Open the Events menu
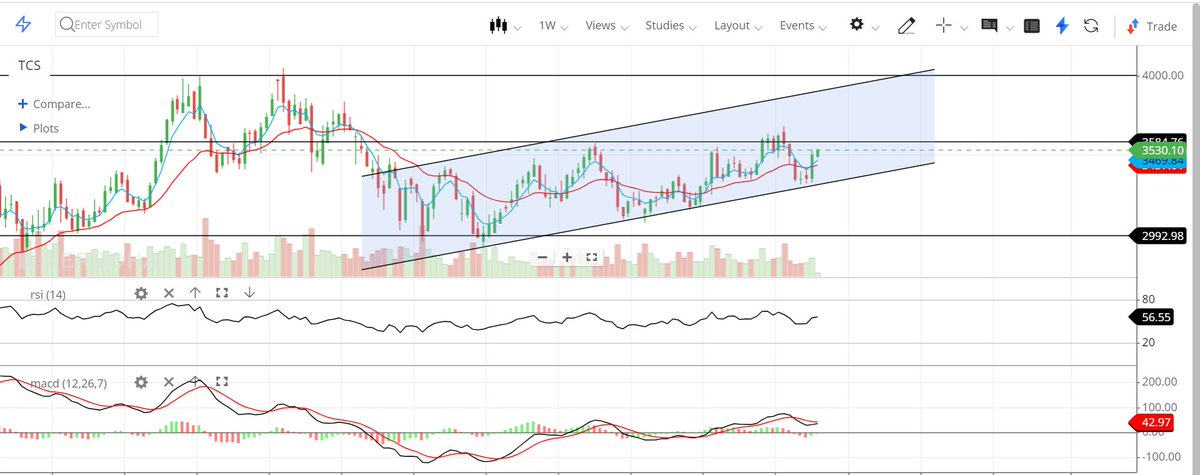Viewport: 1200px width, 475px height. [803, 26]
